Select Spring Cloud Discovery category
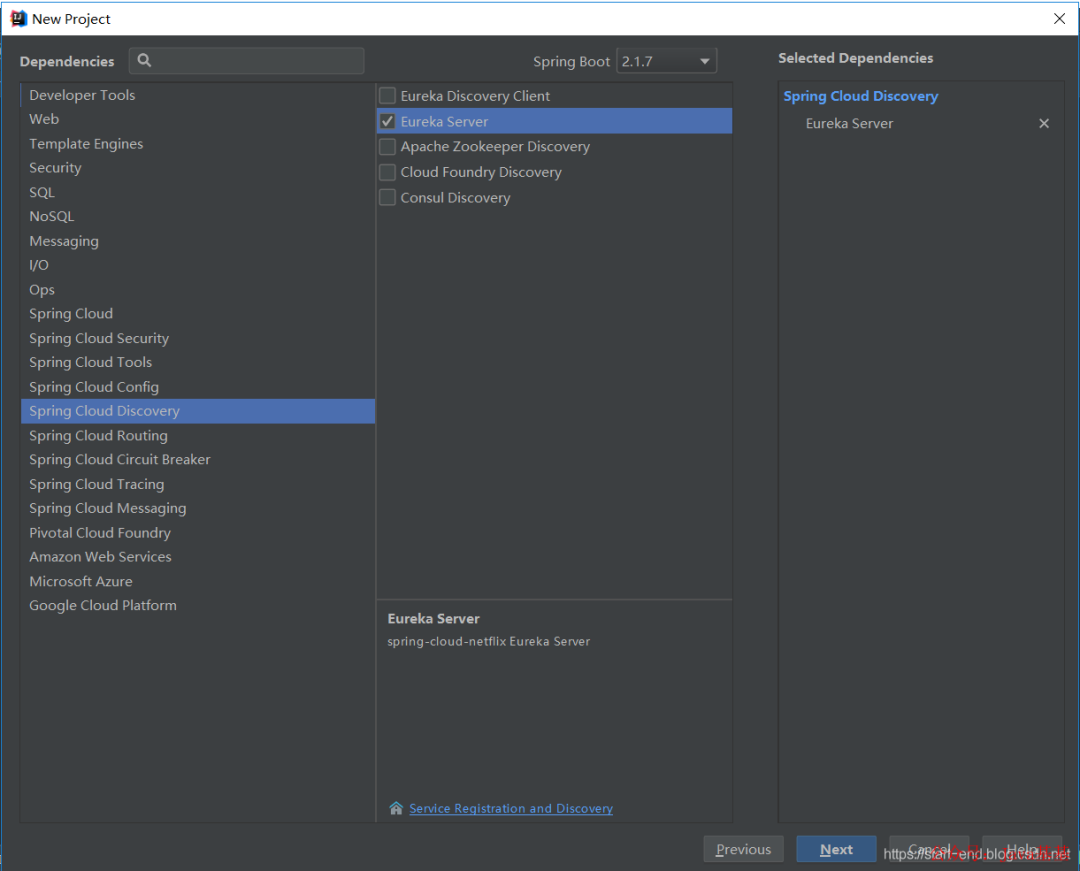Screen dimensions: 1080x871 coord(198,411)
